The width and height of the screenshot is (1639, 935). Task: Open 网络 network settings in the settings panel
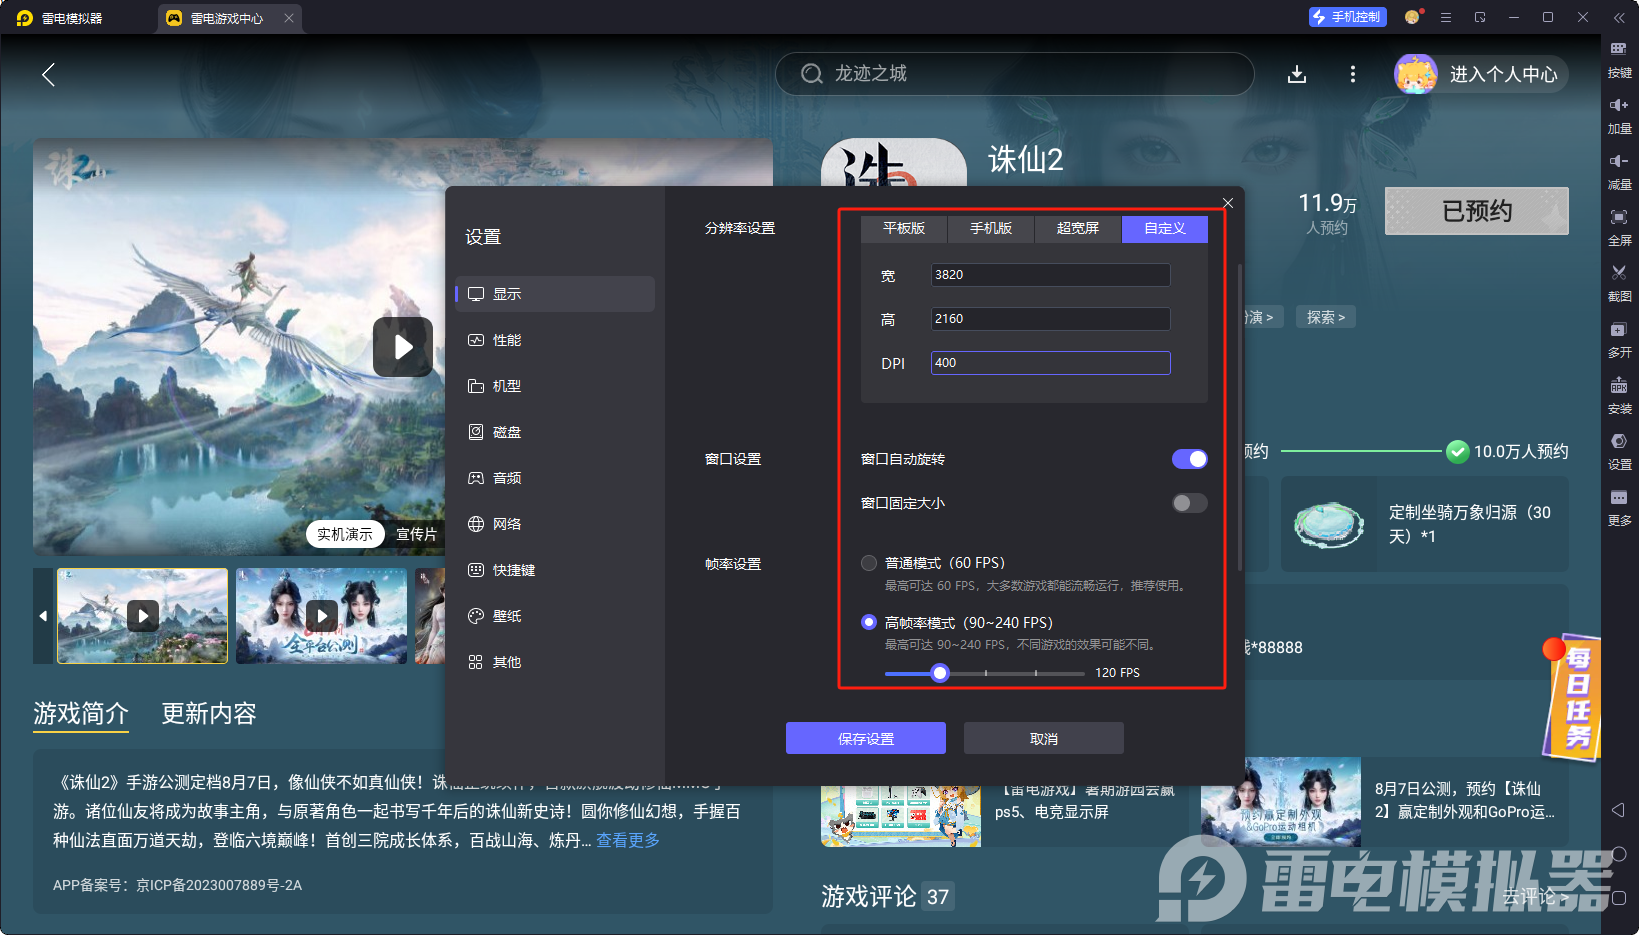point(504,523)
